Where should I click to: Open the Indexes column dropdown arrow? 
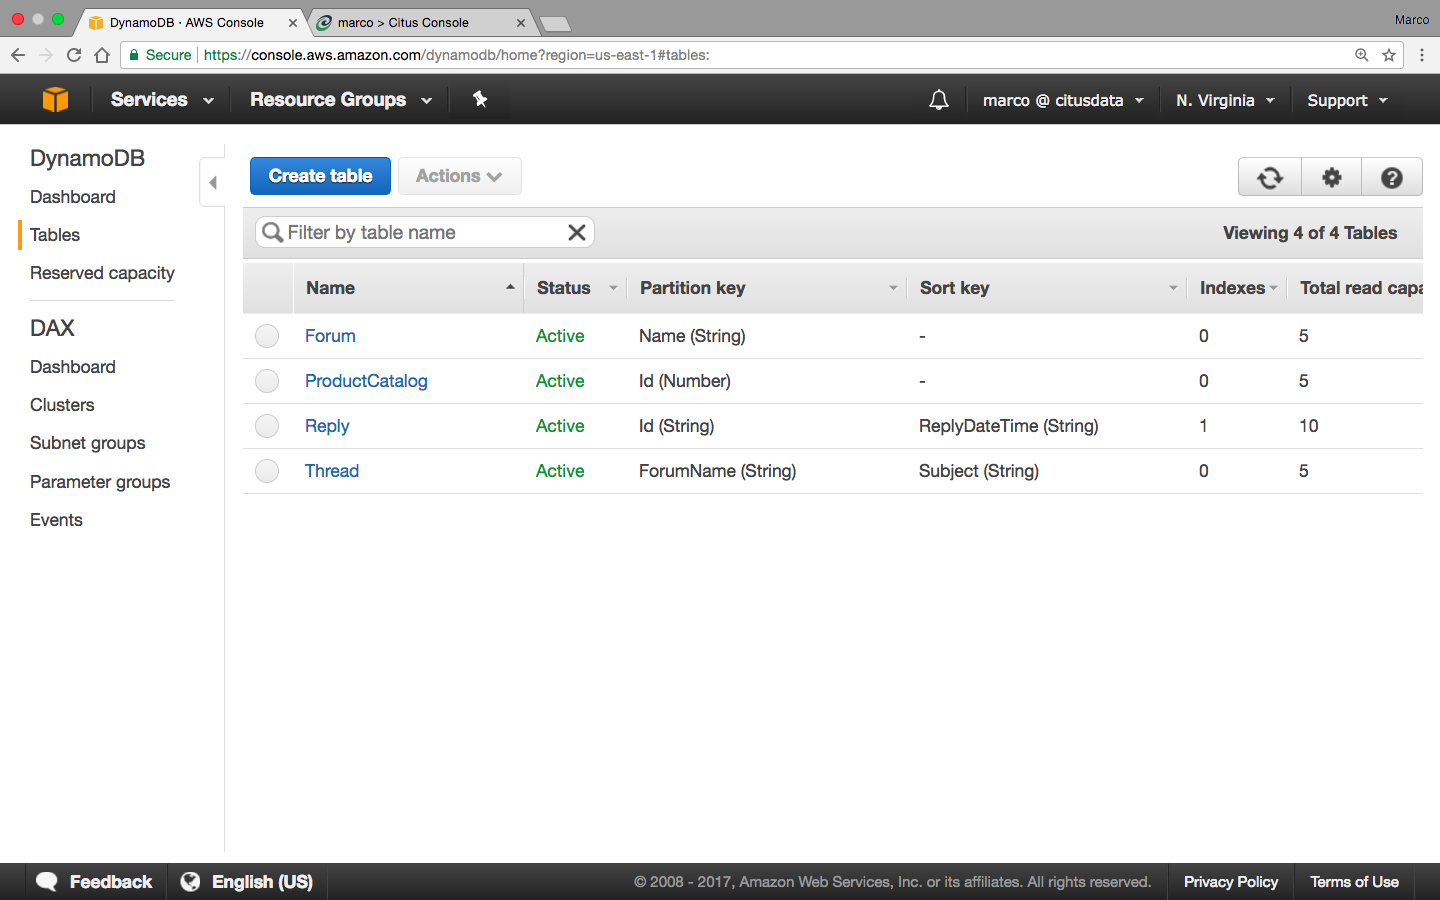tap(1273, 288)
